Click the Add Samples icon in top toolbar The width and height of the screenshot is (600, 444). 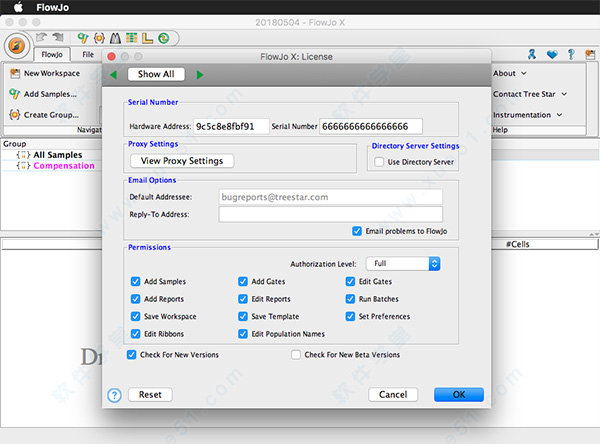[x=83, y=38]
